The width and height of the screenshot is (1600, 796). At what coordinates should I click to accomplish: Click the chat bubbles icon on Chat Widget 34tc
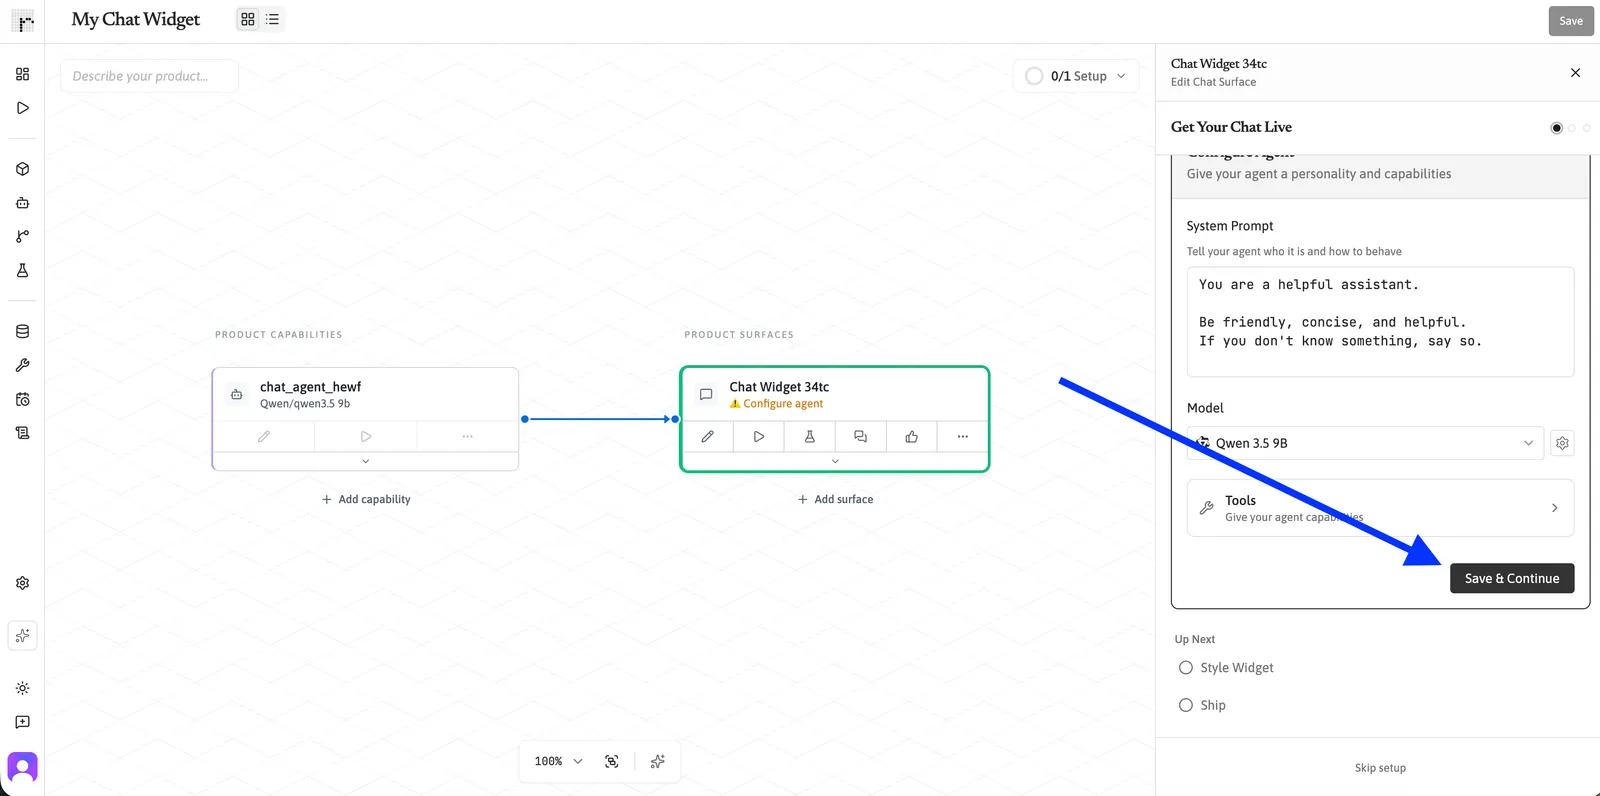[x=860, y=437]
